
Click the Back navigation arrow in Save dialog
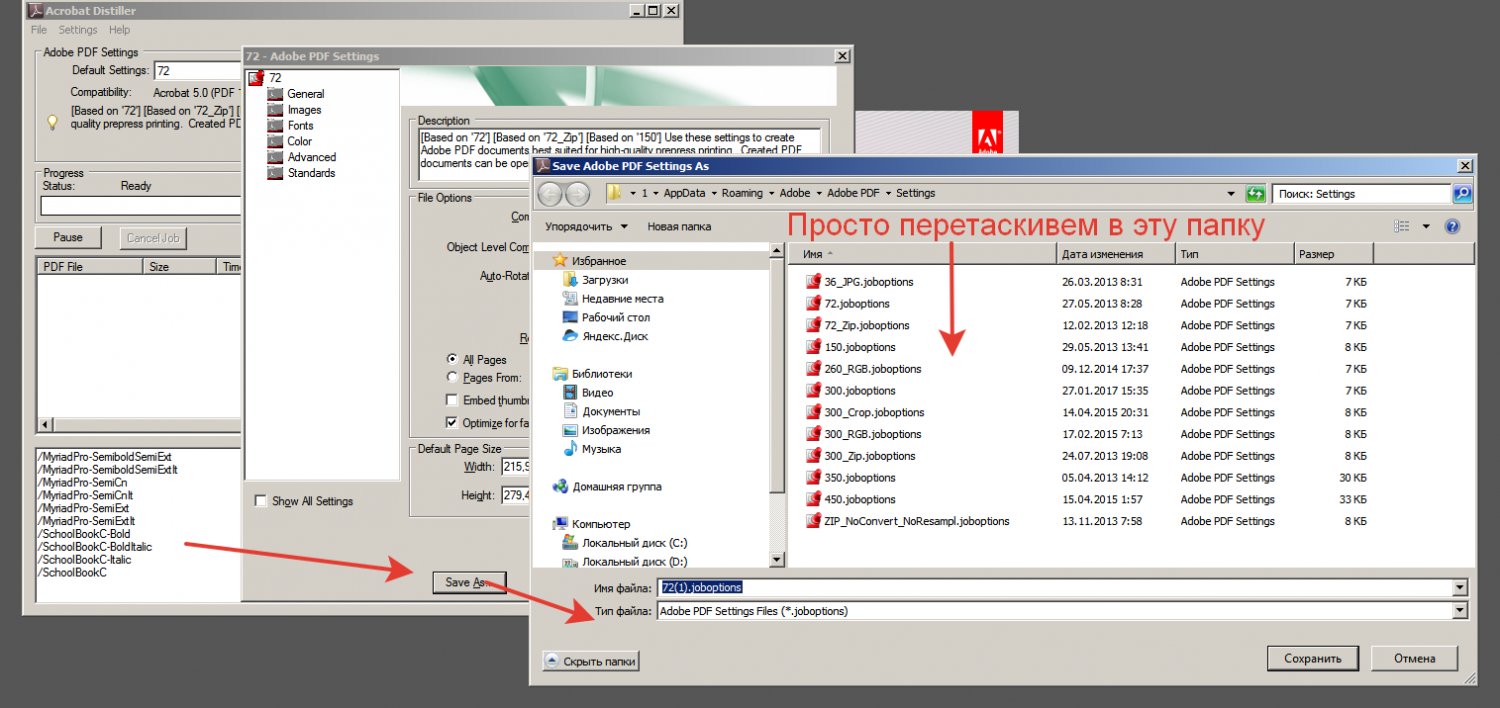tap(551, 193)
